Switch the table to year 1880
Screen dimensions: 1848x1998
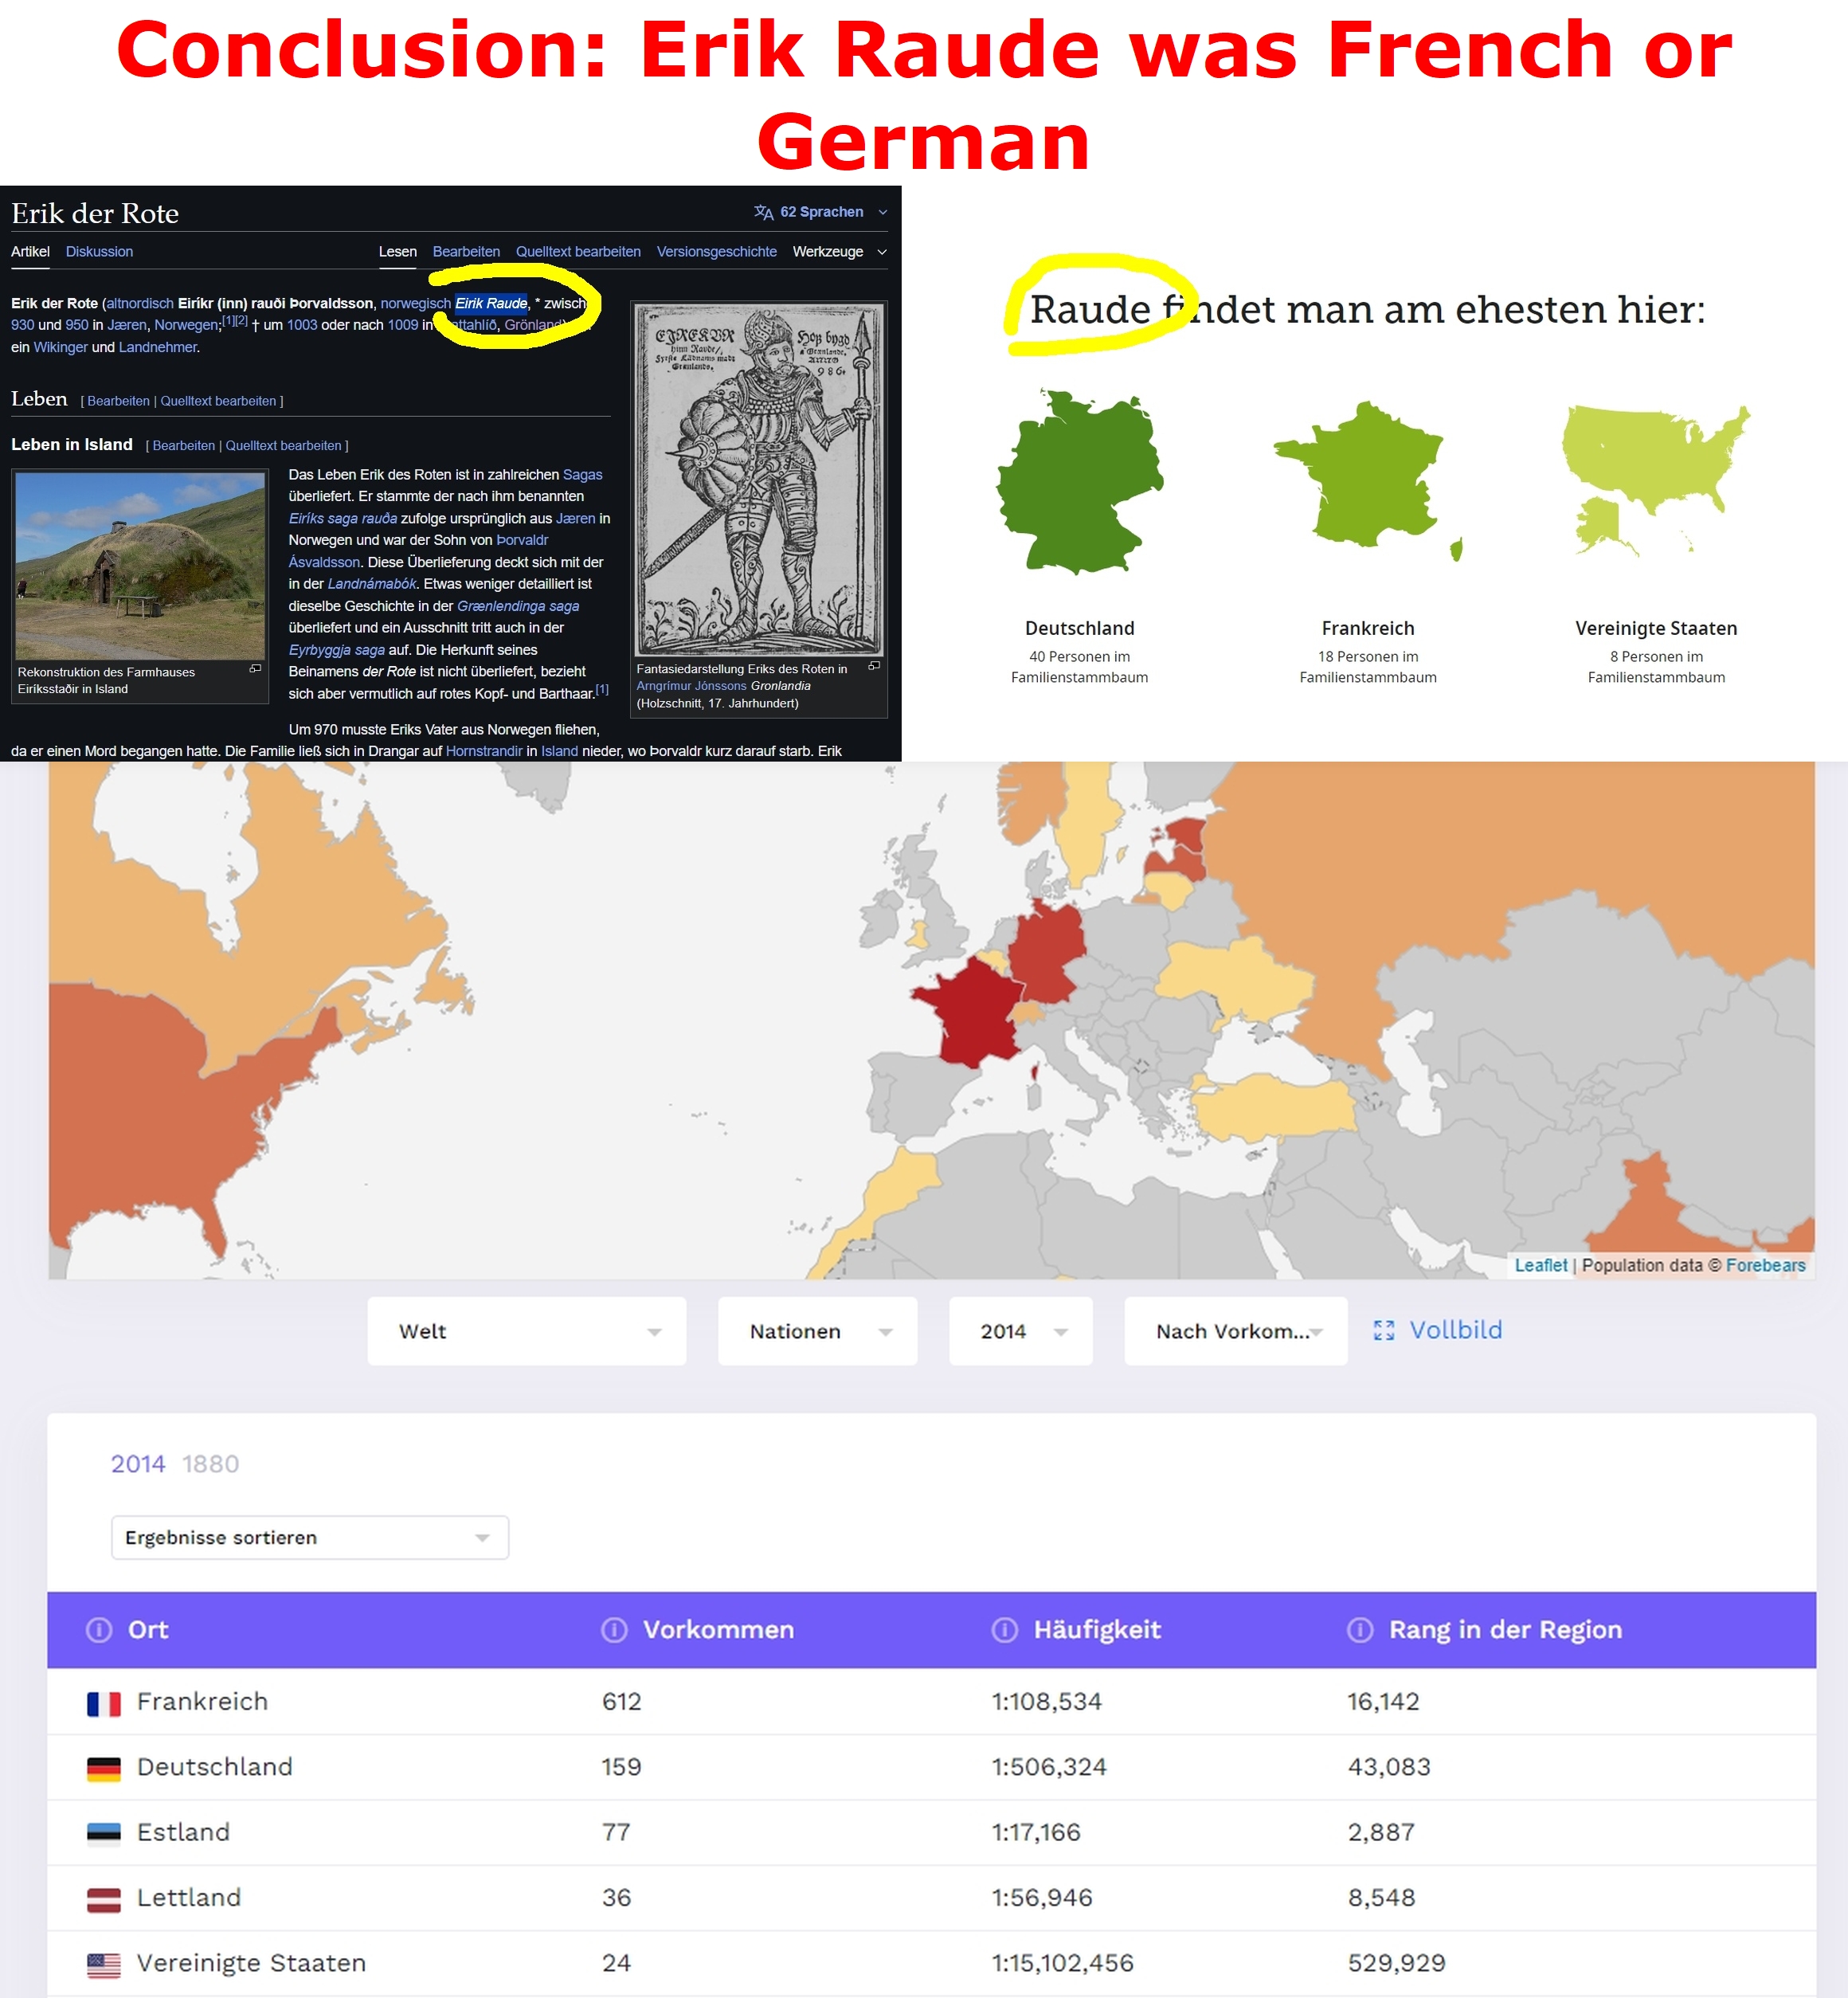[x=210, y=1464]
